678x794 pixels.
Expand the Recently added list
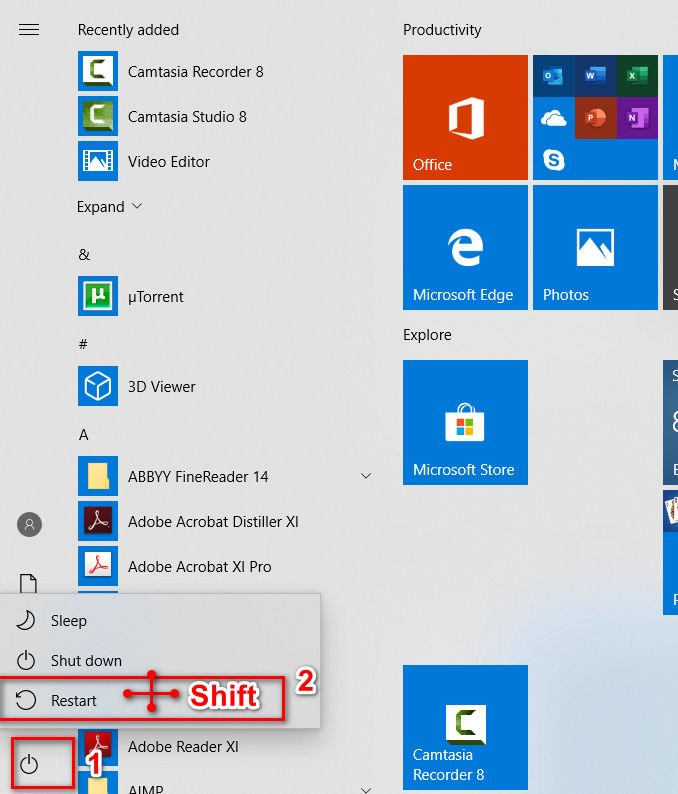[x=109, y=207]
